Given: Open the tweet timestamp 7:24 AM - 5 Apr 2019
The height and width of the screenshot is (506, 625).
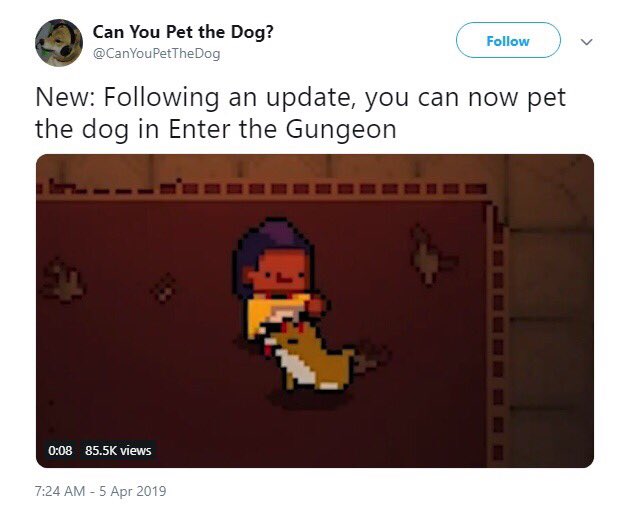Looking at the screenshot, I should (x=100, y=491).
